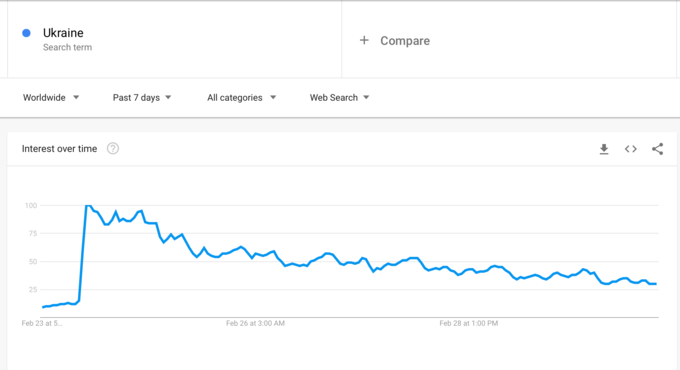
Task: Select the Feb 26 at 3:00 AM axis label
Action: click(x=255, y=323)
